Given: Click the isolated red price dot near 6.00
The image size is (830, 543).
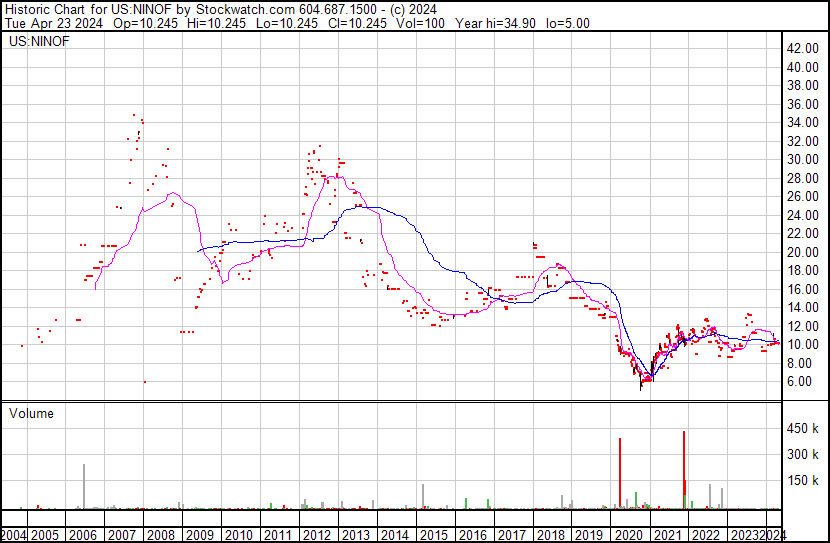Looking at the screenshot, I should 144,381.
